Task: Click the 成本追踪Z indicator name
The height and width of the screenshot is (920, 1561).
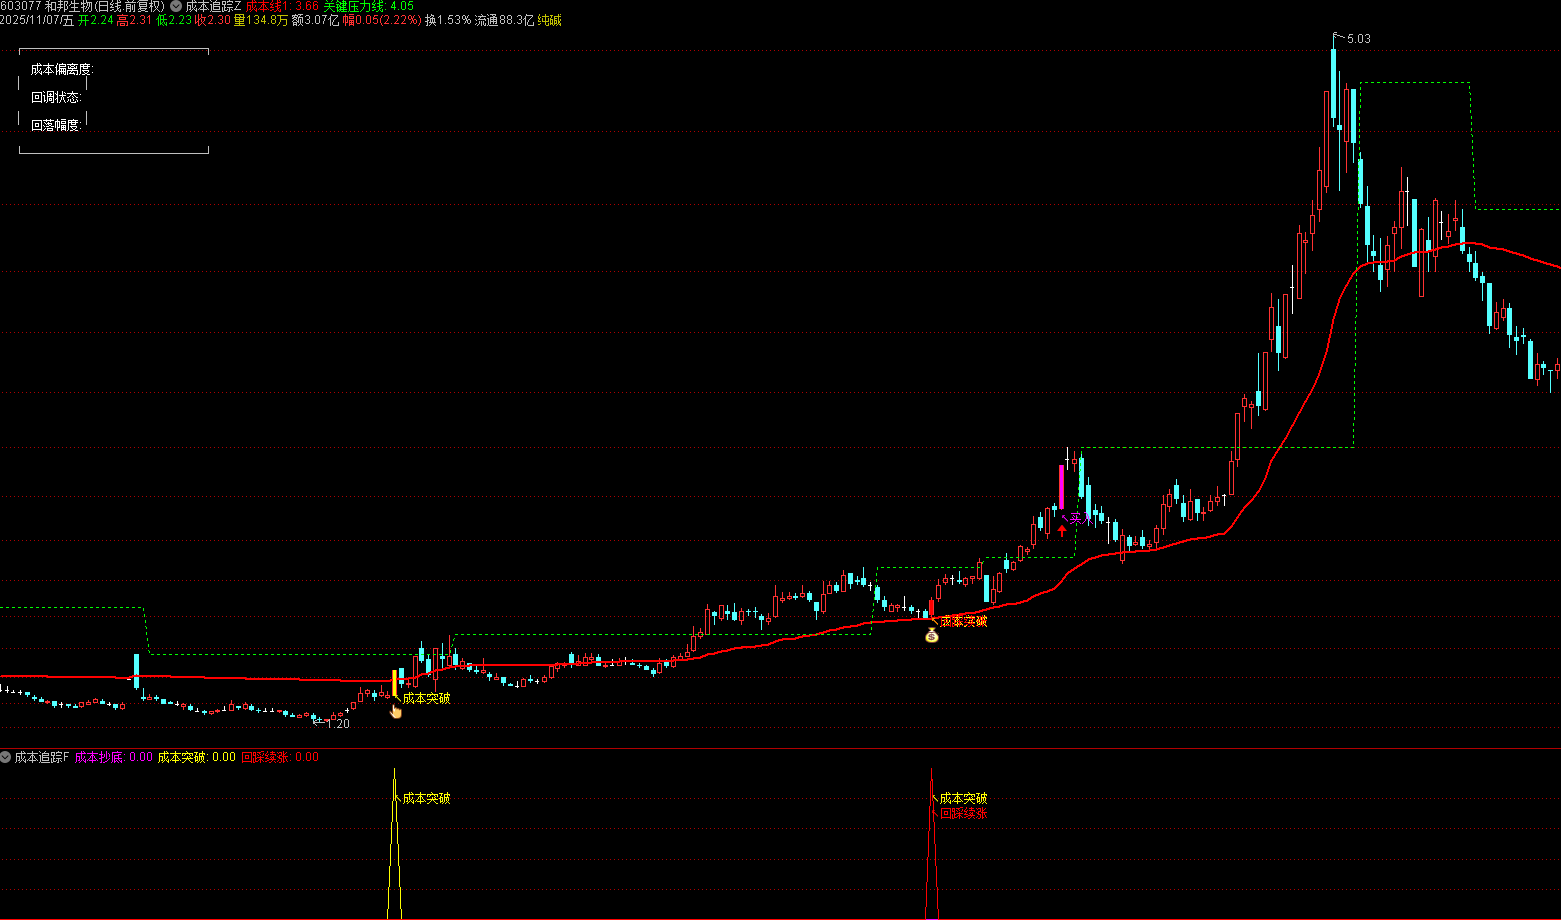Action: 213,6
